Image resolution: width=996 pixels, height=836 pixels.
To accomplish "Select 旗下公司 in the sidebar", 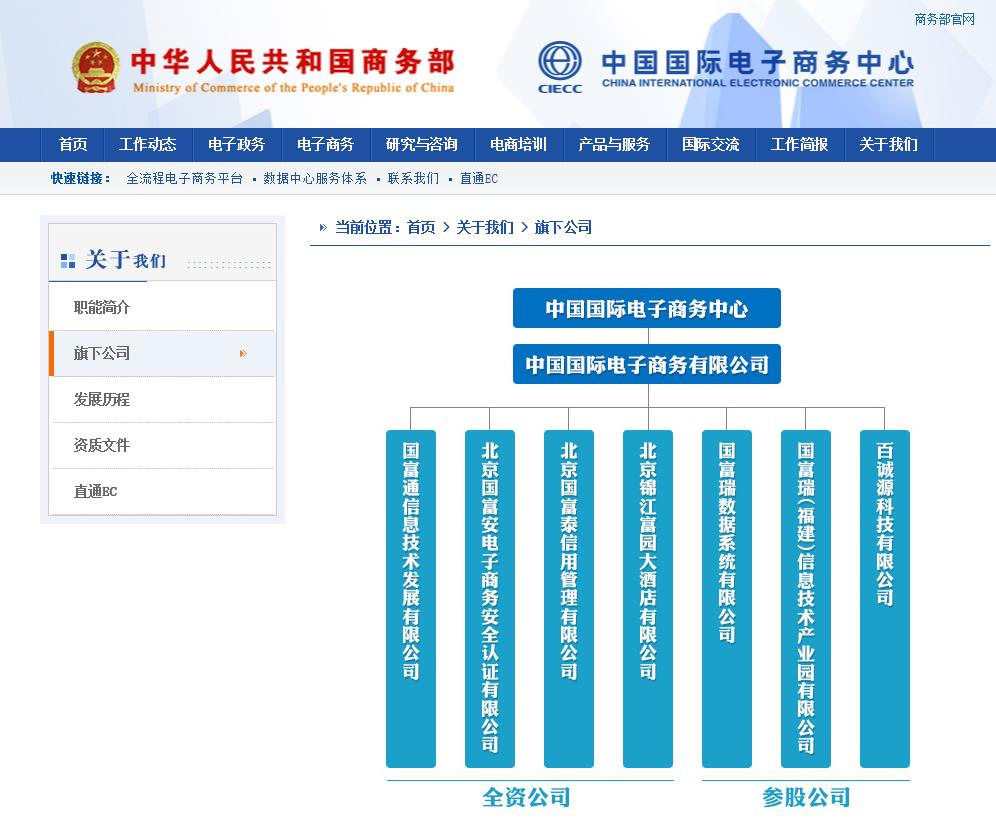I will pos(163,353).
